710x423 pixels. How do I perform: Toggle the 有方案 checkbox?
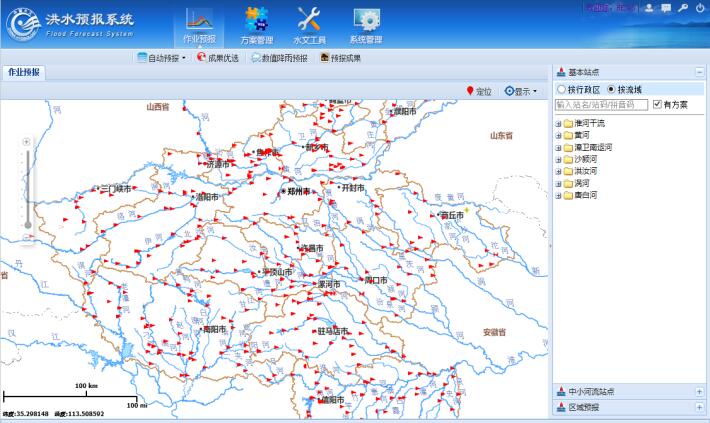coord(657,104)
